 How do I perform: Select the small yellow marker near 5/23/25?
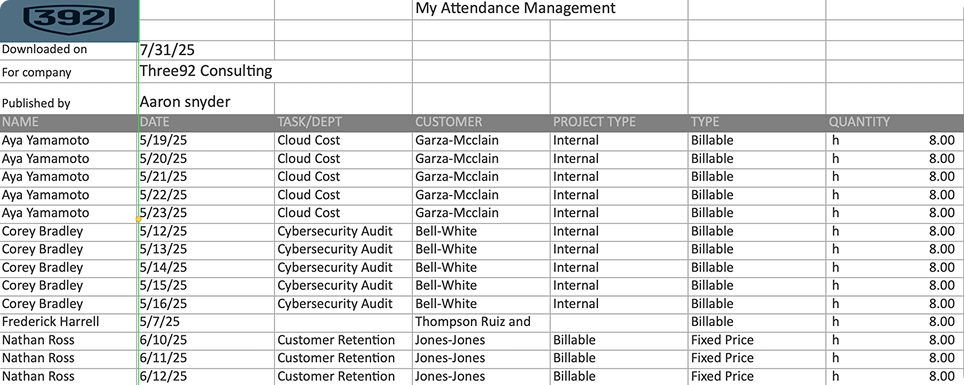pyautogui.click(x=138, y=219)
